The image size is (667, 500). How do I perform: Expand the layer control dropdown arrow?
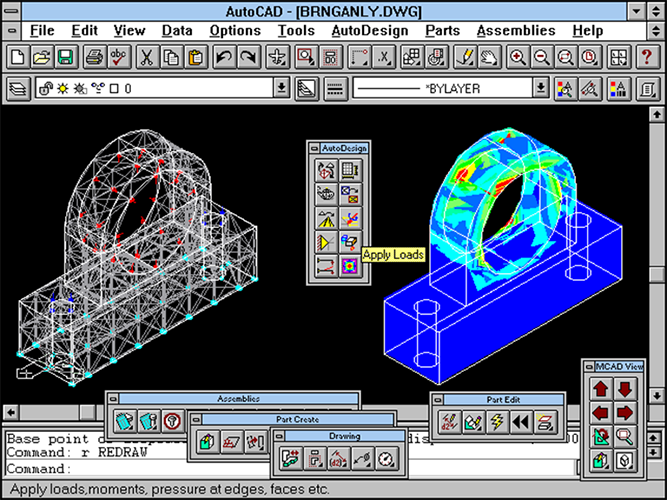pos(281,88)
